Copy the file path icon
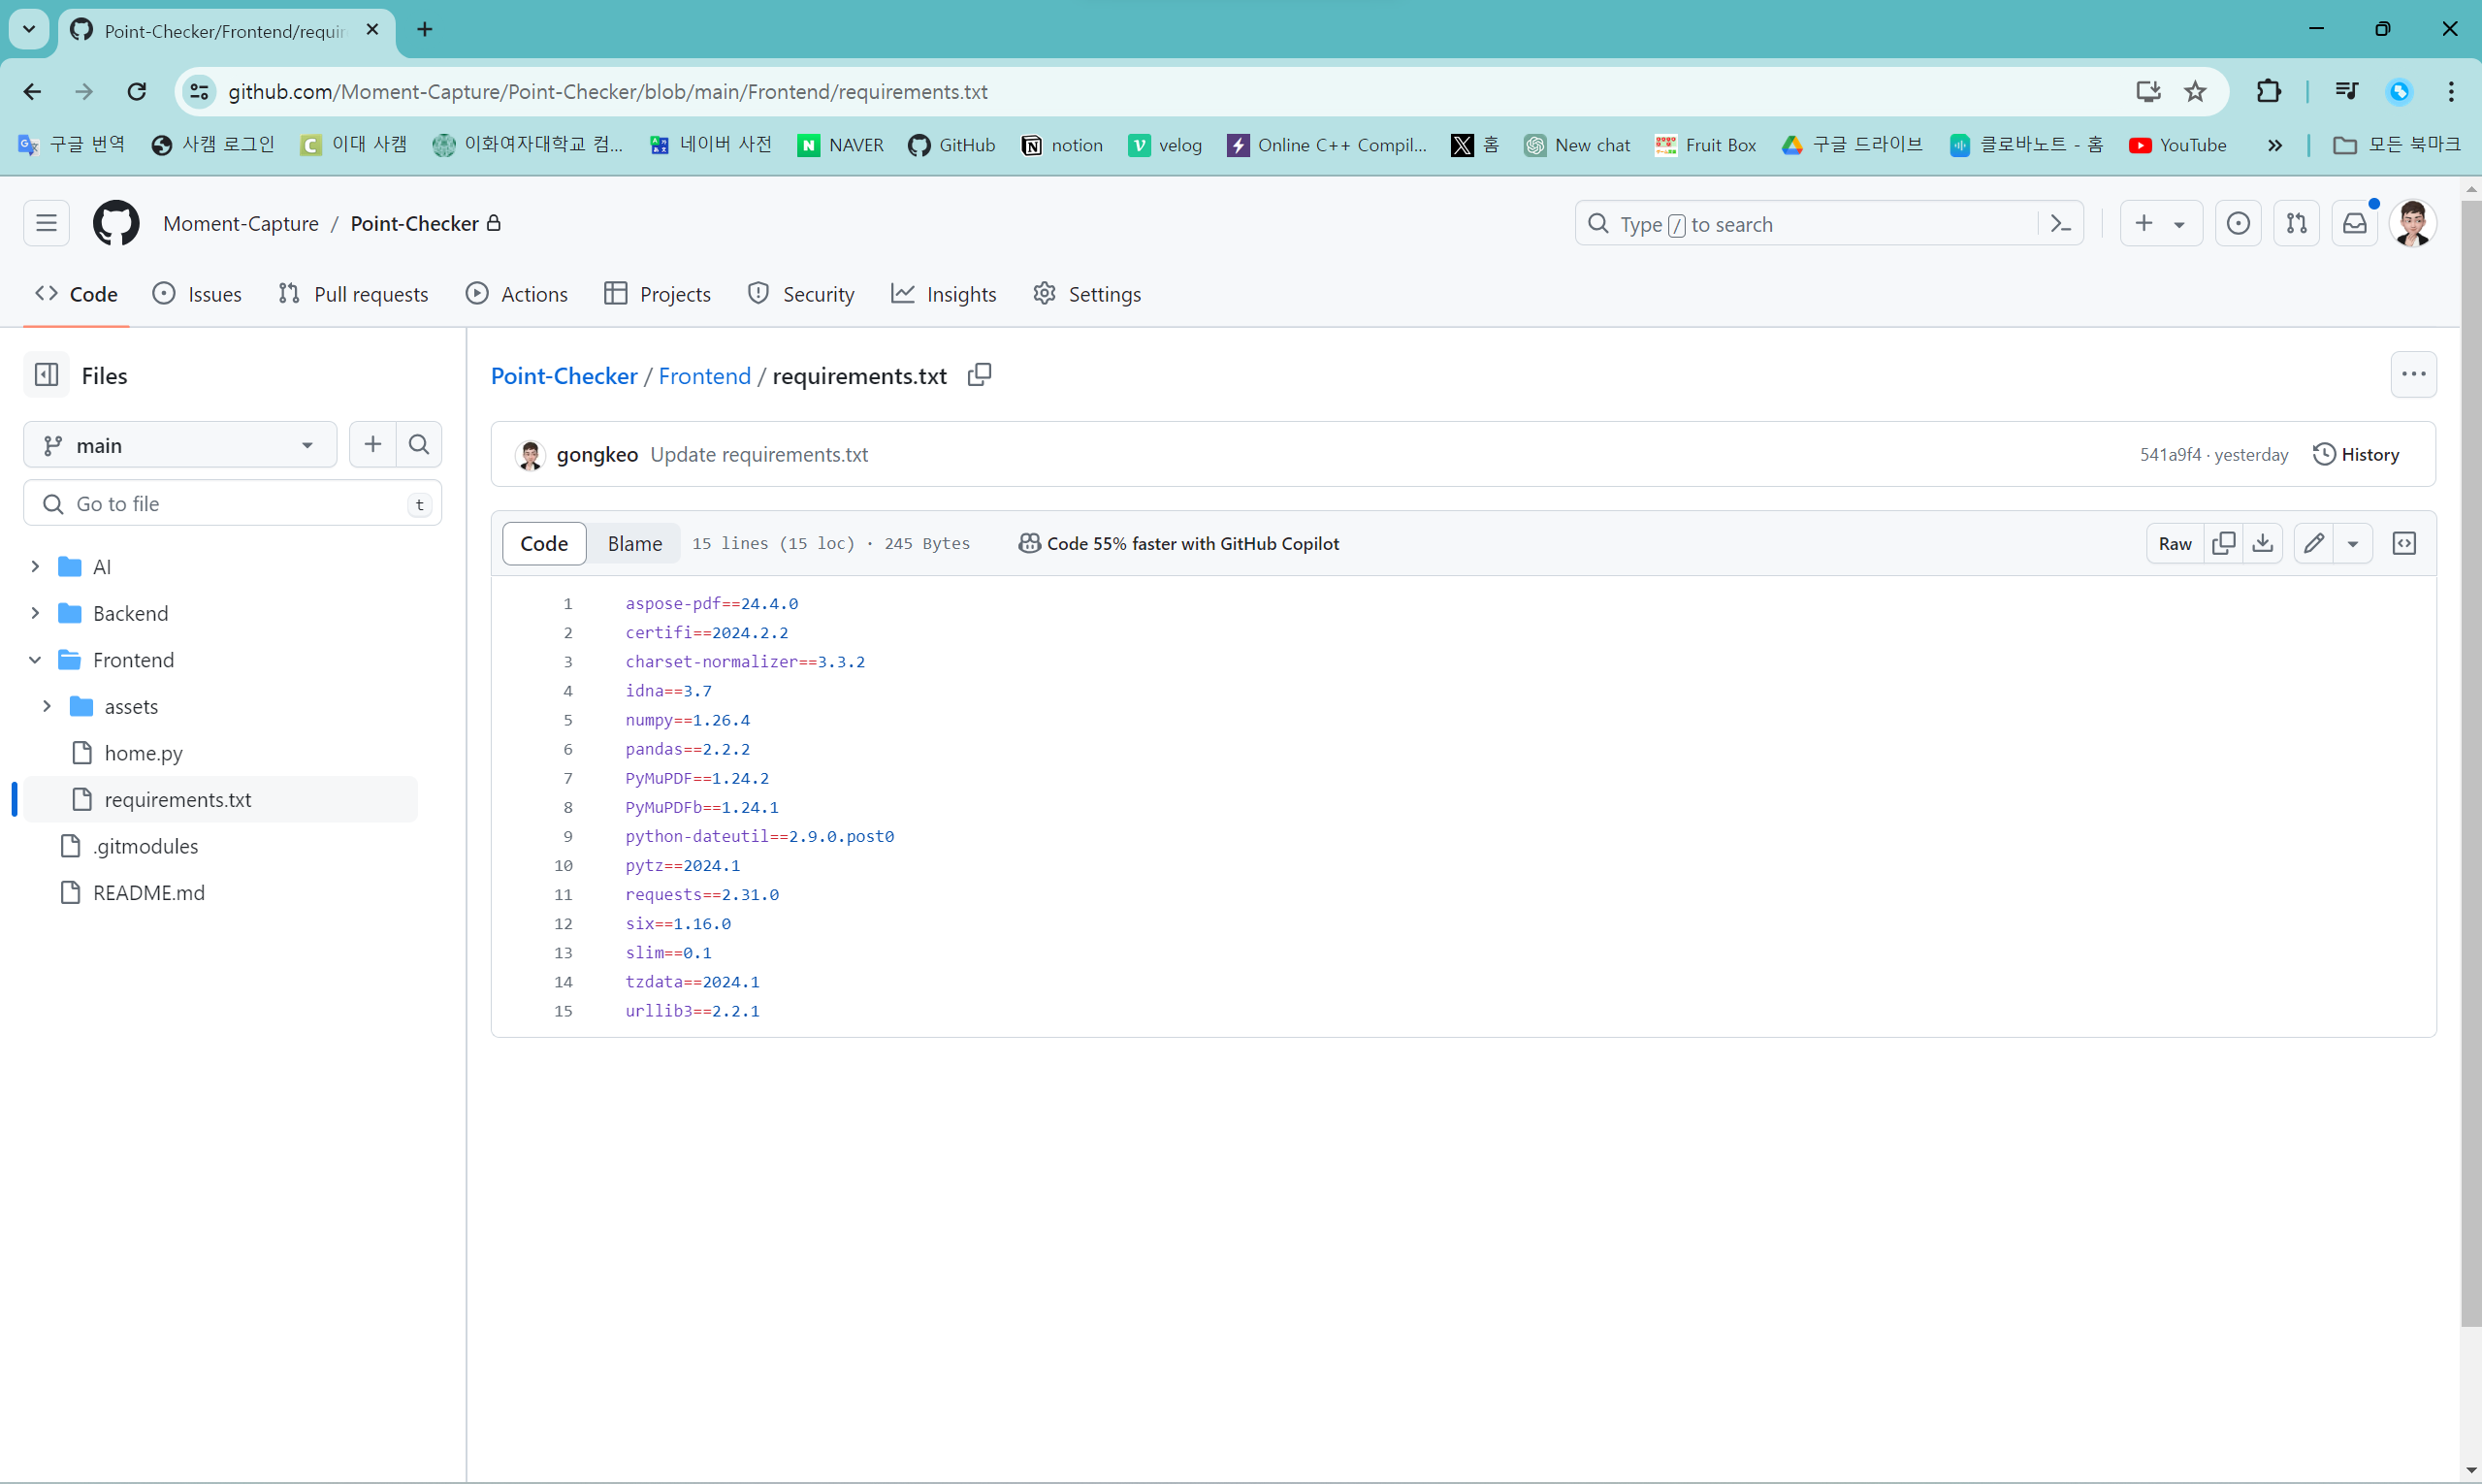 click(979, 375)
